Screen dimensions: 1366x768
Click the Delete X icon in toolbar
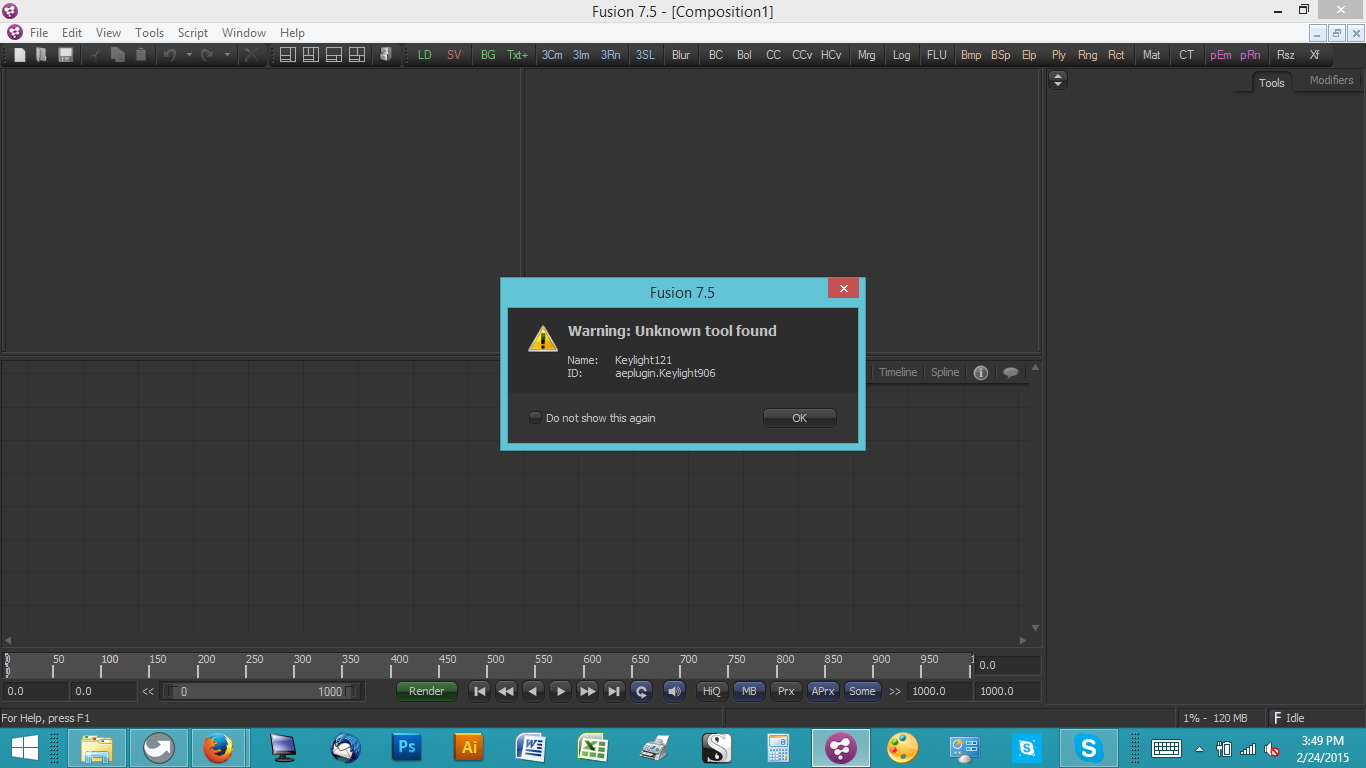[x=251, y=55]
